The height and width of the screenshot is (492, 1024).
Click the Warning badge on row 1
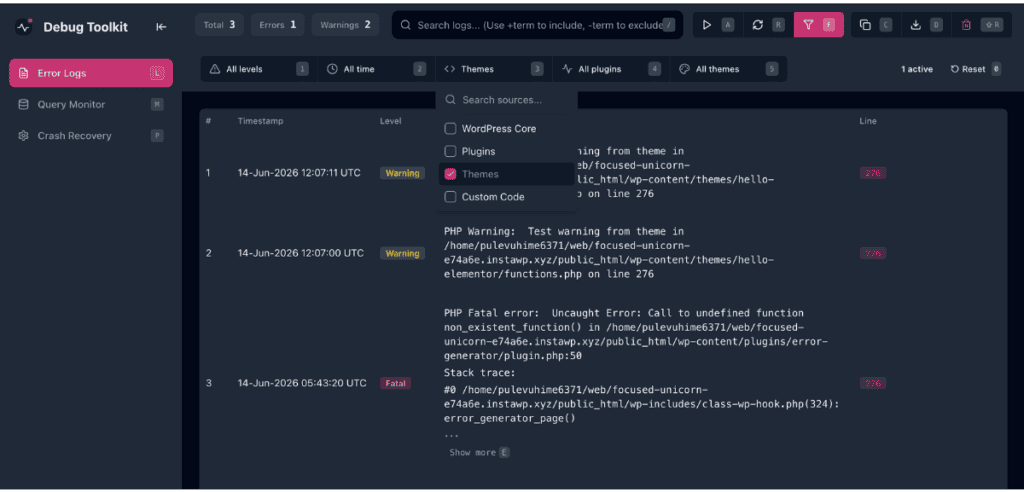tap(402, 173)
